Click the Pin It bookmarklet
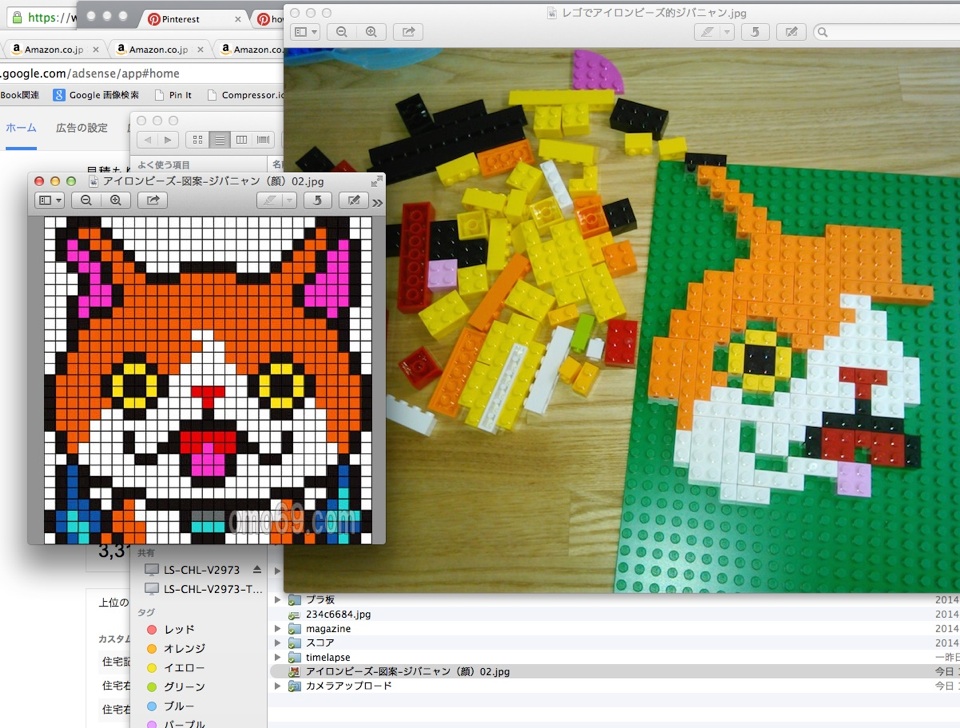The image size is (960, 728). [174, 95]
